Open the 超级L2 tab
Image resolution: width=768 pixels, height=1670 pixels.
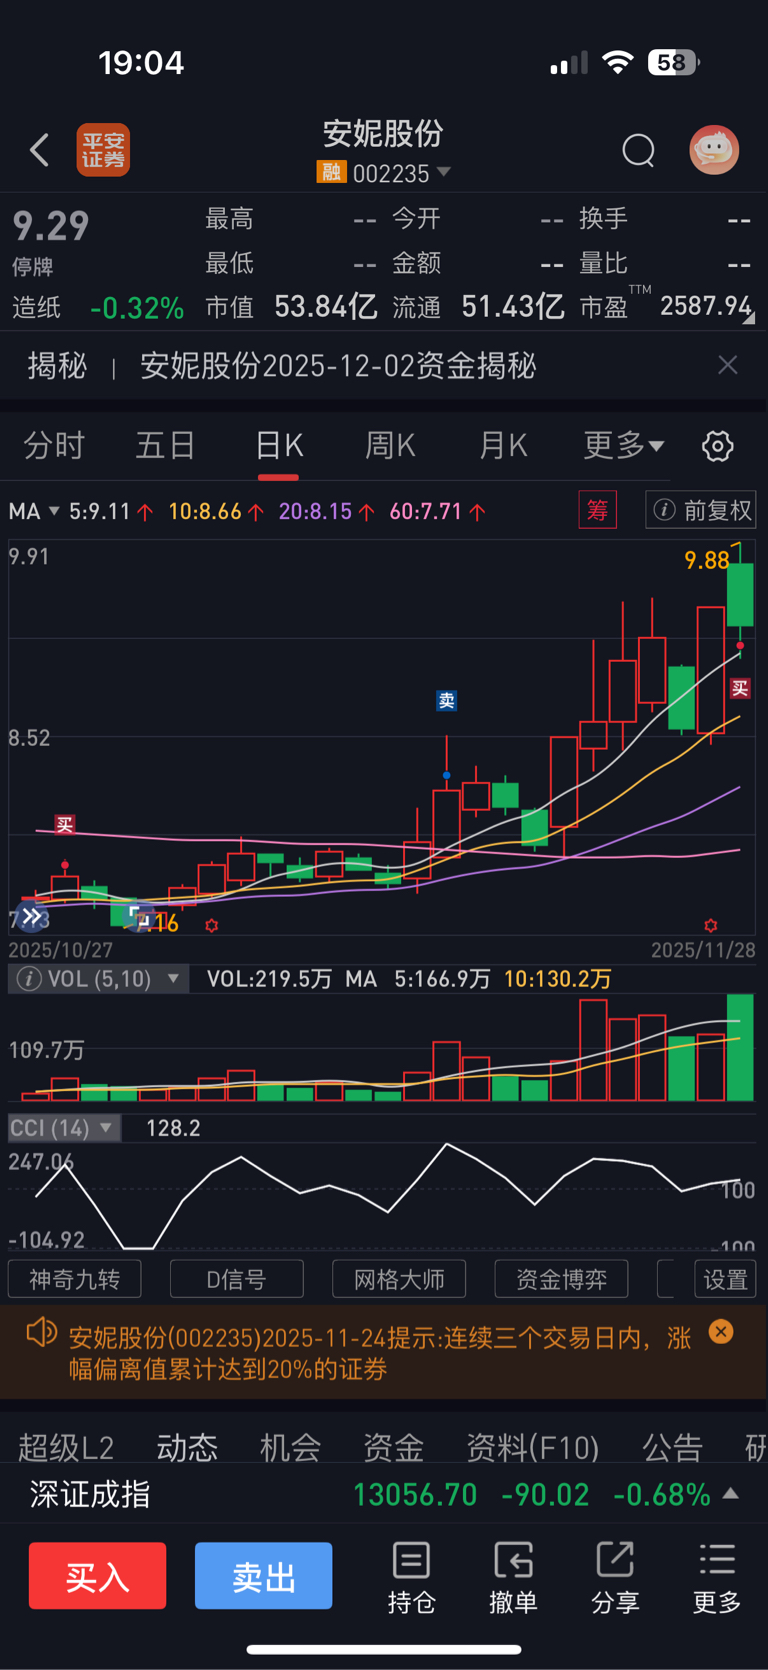66,1447
